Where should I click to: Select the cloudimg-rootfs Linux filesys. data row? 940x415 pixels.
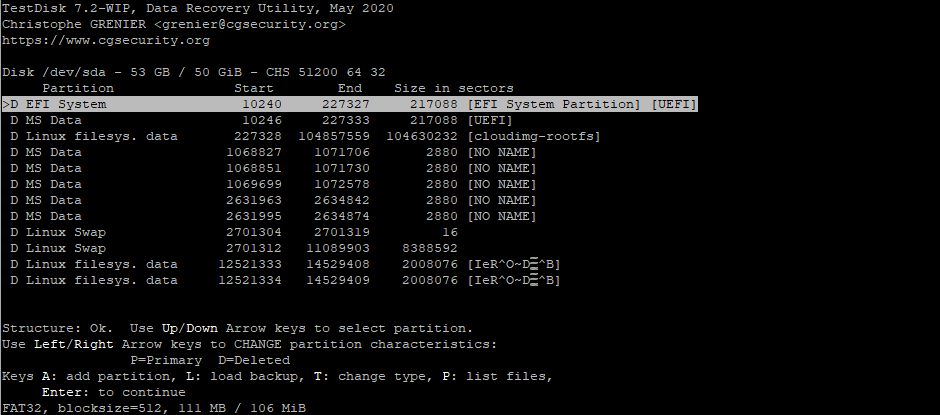305,136
